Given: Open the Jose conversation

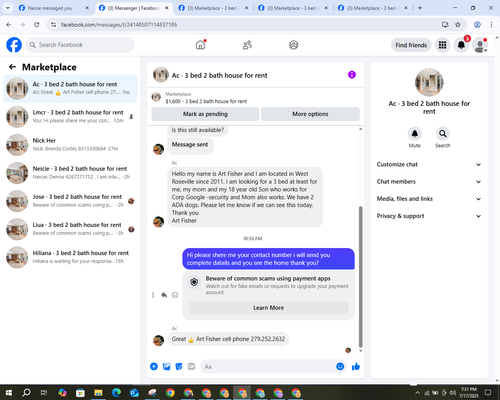Looking at the screenshot, I should click(x=70, y=201).
